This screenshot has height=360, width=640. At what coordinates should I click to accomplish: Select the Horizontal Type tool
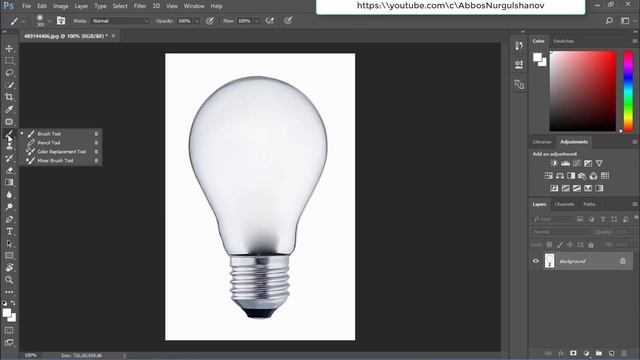point(9,231)
